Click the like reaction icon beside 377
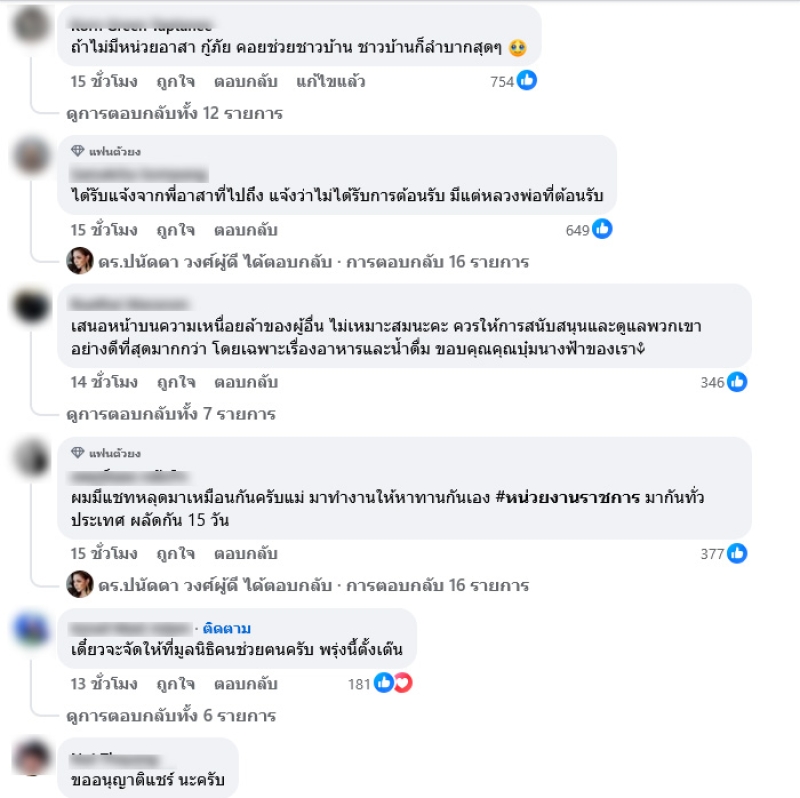This screenshot has width=800, height=798. coord(737,553)
